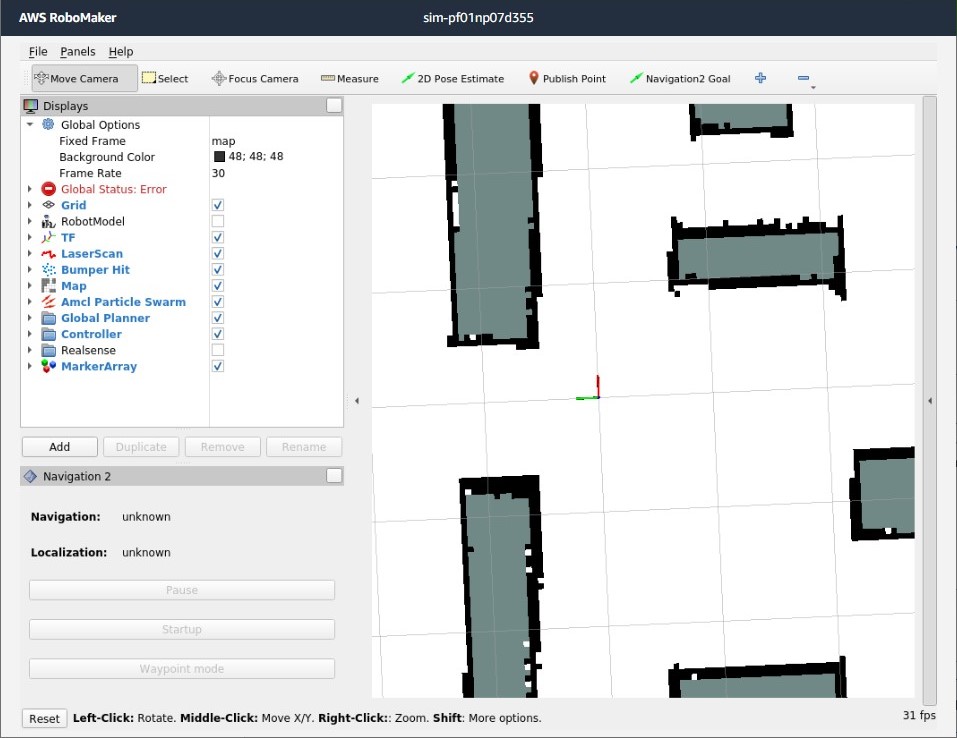957x738 pixels.
Task: Click the Realsense folder icon
Action: pyautogui.click(x=48, y=350)
